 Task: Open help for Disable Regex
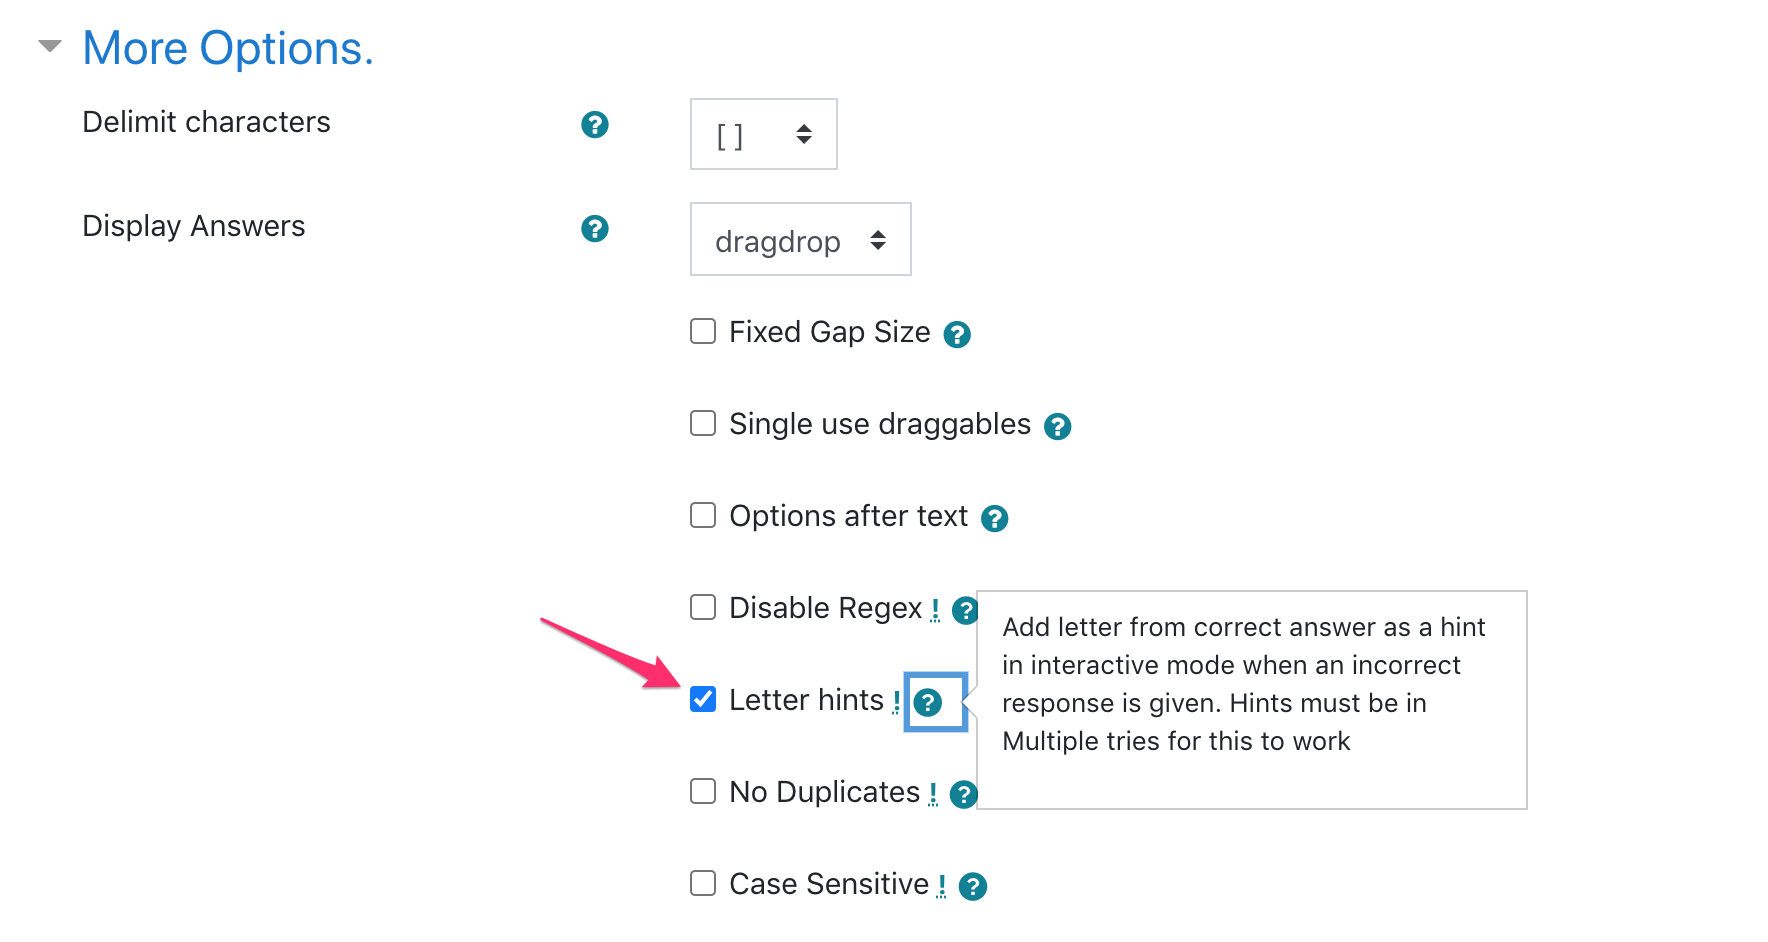click(x=964, y=610)
